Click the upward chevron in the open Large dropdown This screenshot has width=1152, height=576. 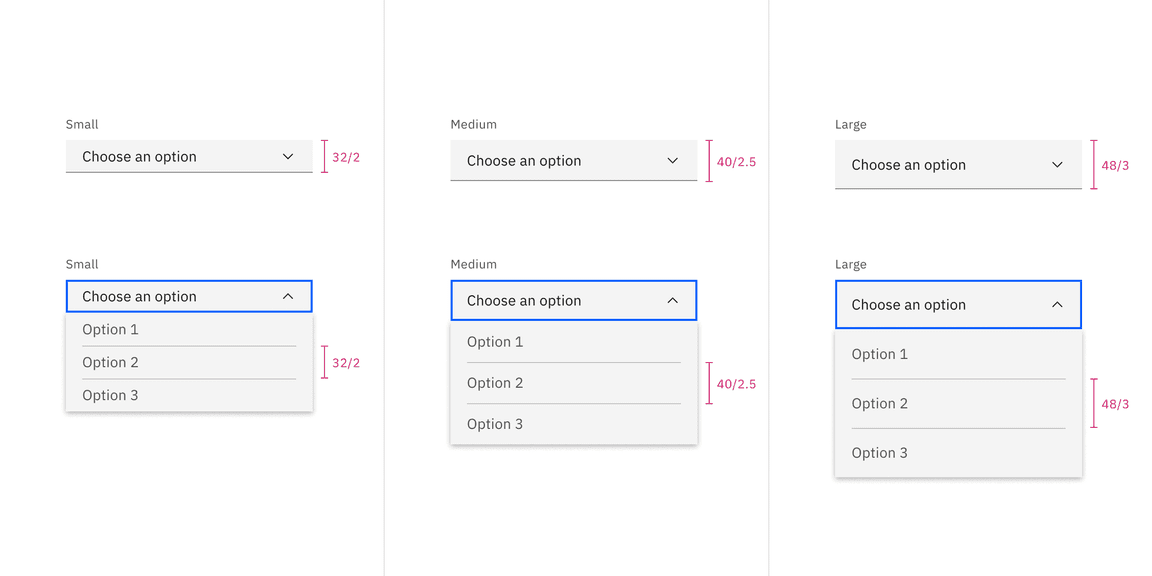1057,304
